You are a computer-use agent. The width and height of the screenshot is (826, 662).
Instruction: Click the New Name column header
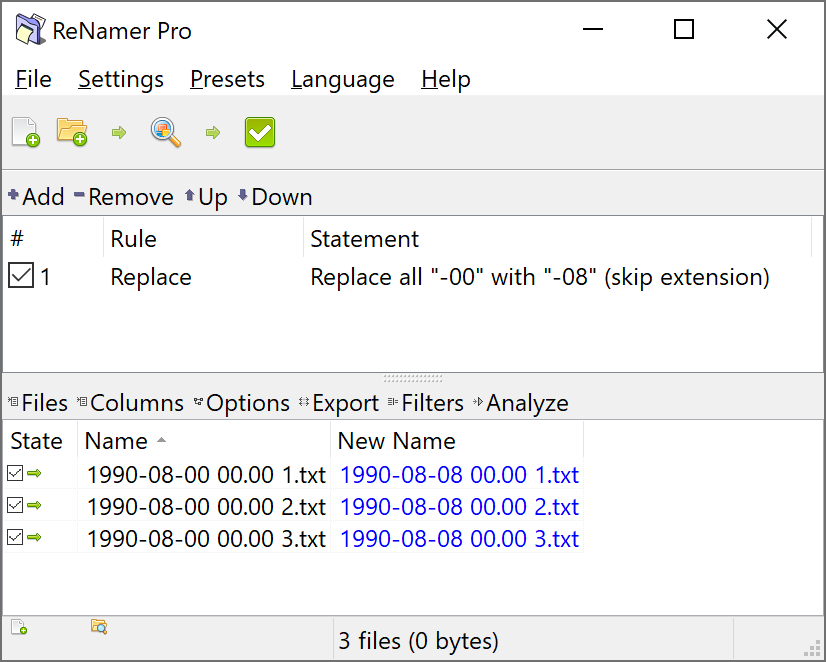click(x=457, y=441)
